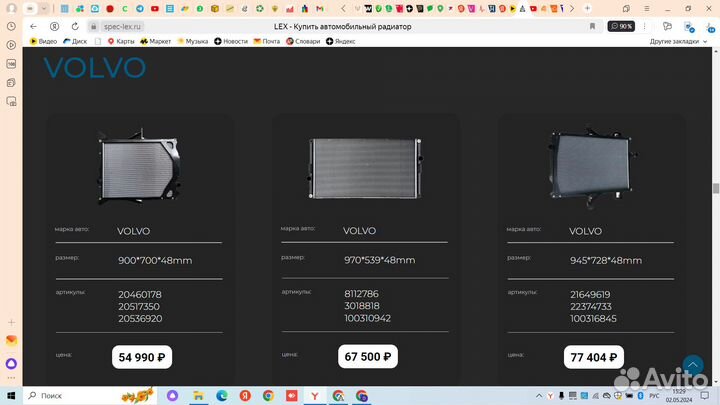Click the 77 404 ₽ price button
720x405 pixels.
point(594,357)
